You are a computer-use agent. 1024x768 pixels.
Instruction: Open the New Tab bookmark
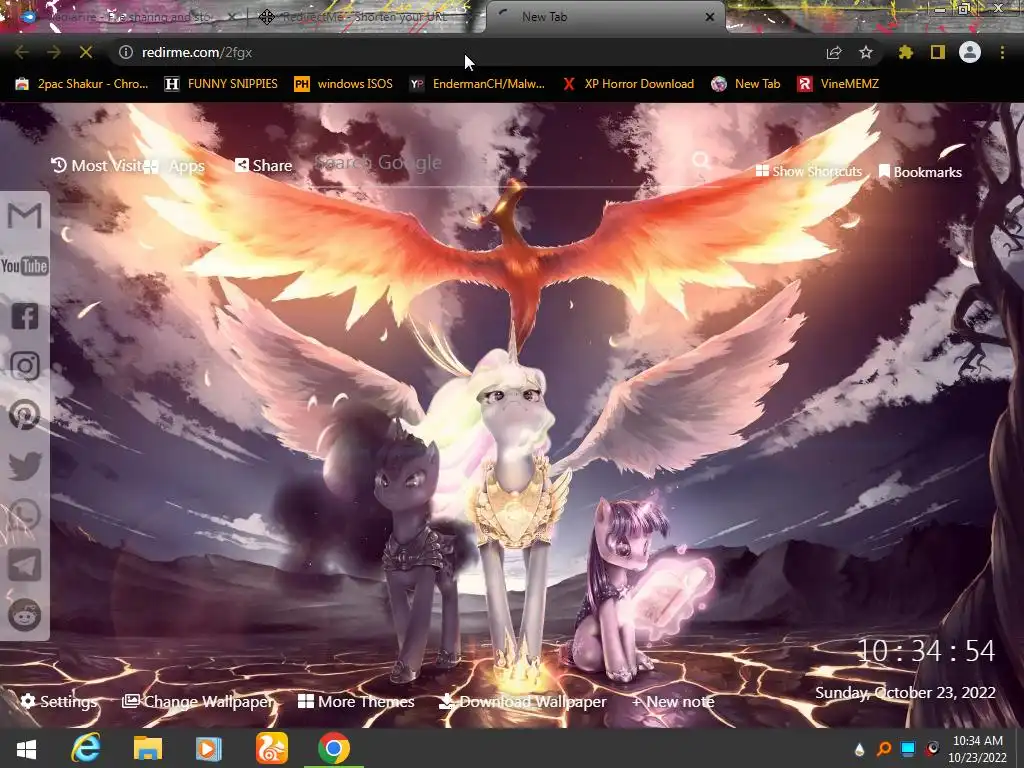click(745, 84)
